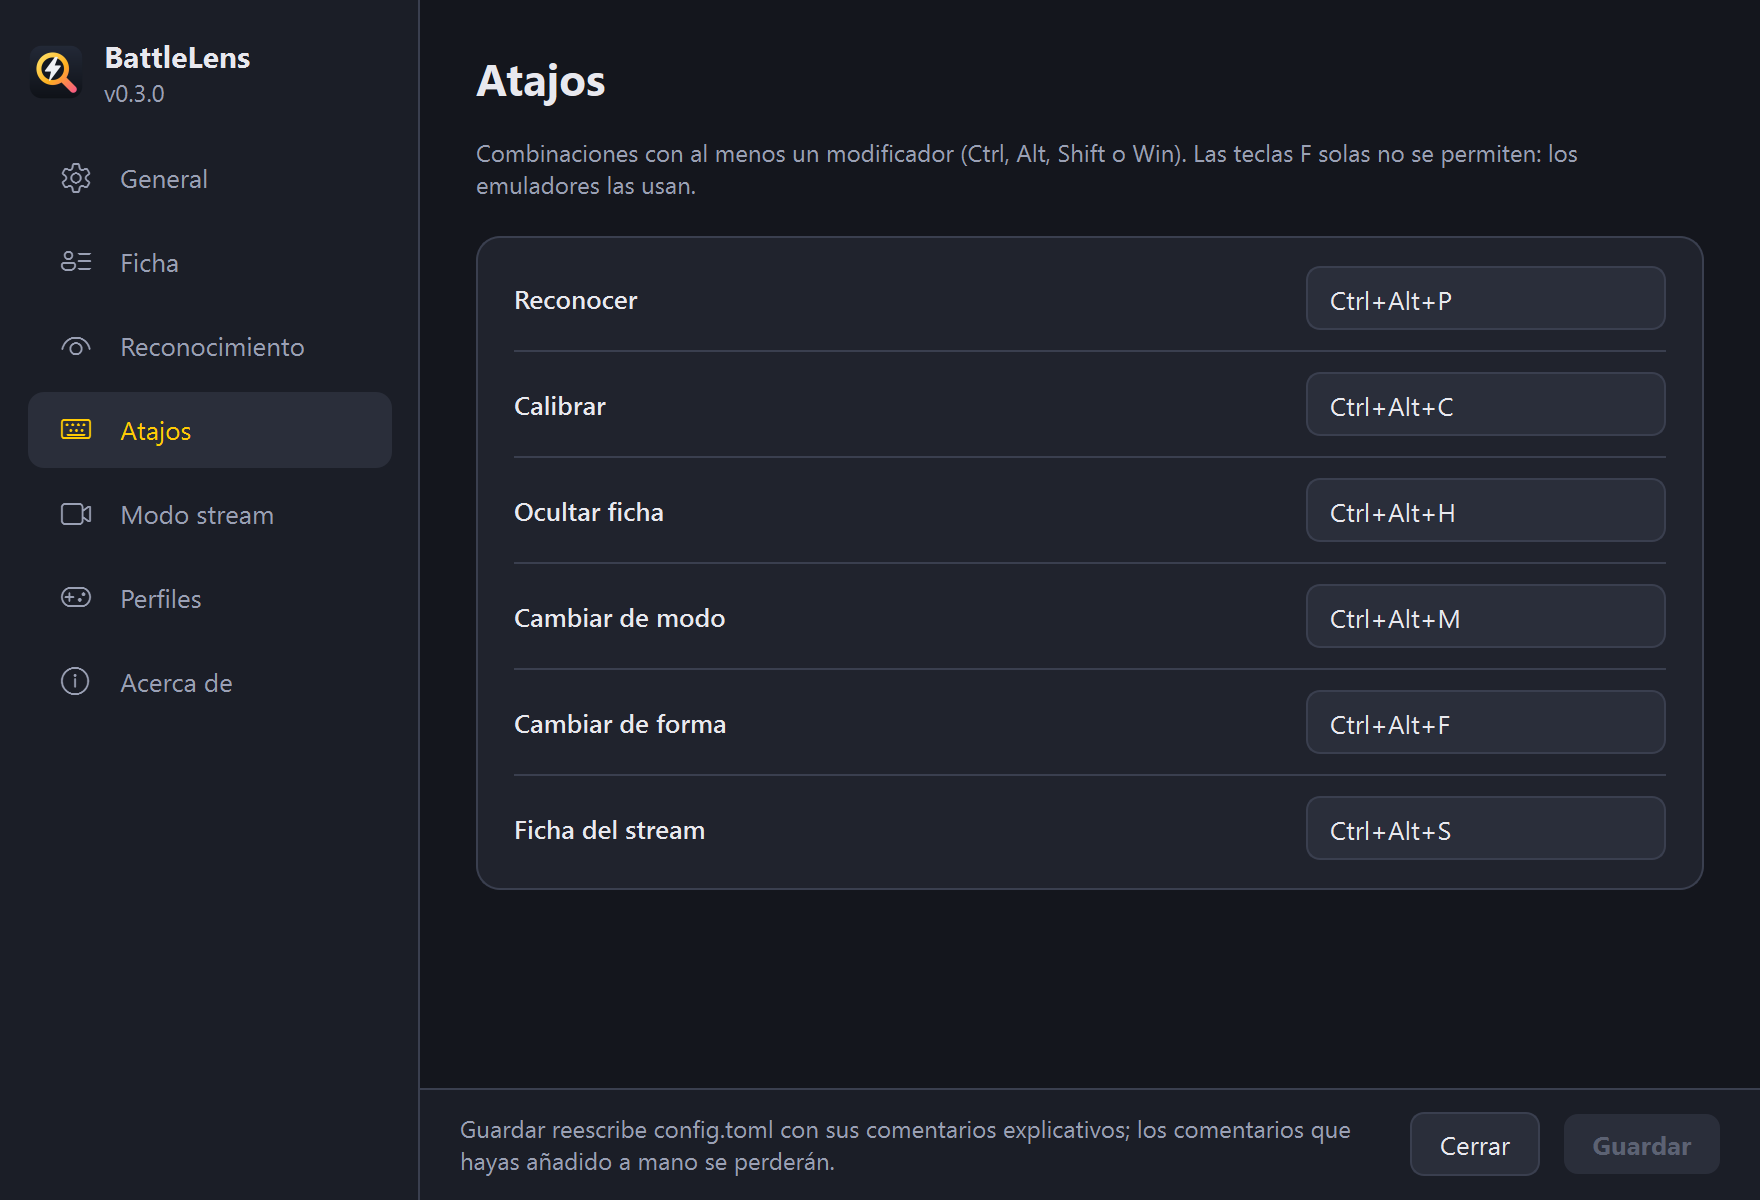The image size is (1760, 1200).
Task: Go to the Ficha section
Action: tap(210, 263)
